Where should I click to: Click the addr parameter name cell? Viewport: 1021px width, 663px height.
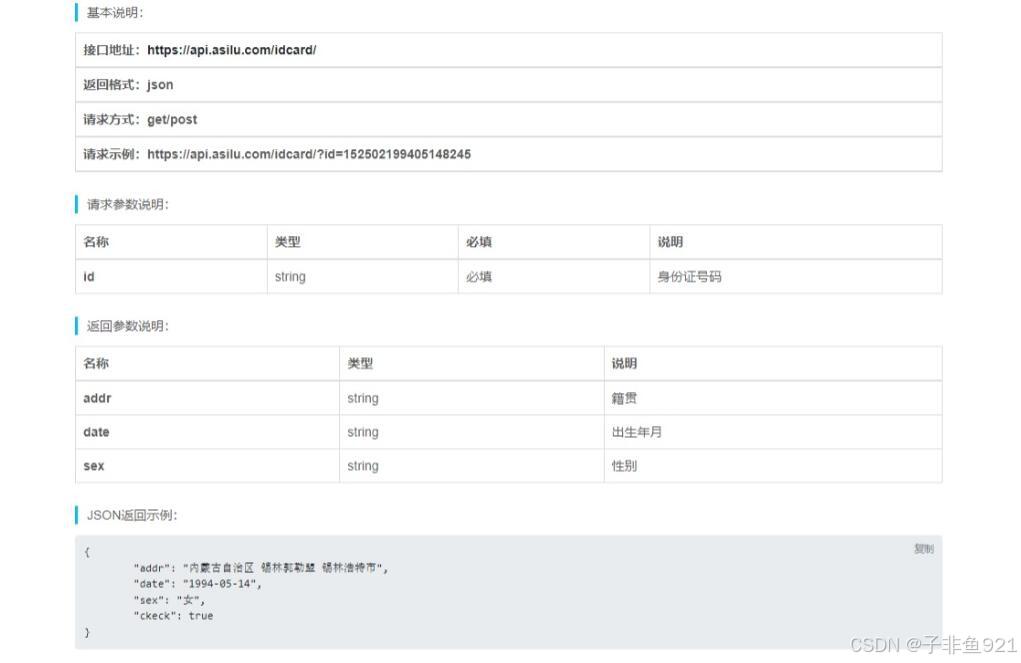pyautogui.click(x=97, y=398)
